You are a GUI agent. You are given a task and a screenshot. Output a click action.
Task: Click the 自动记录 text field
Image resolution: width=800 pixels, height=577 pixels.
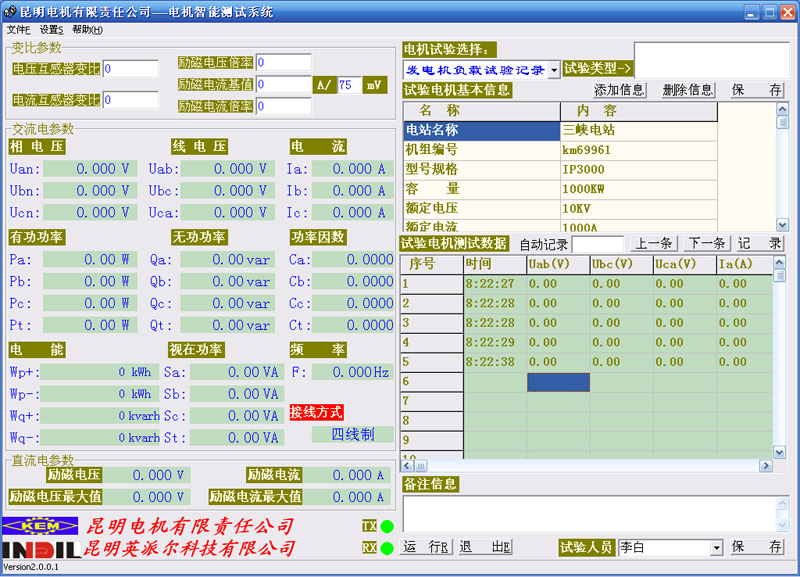pyautogui.click(x=598, y=244)
